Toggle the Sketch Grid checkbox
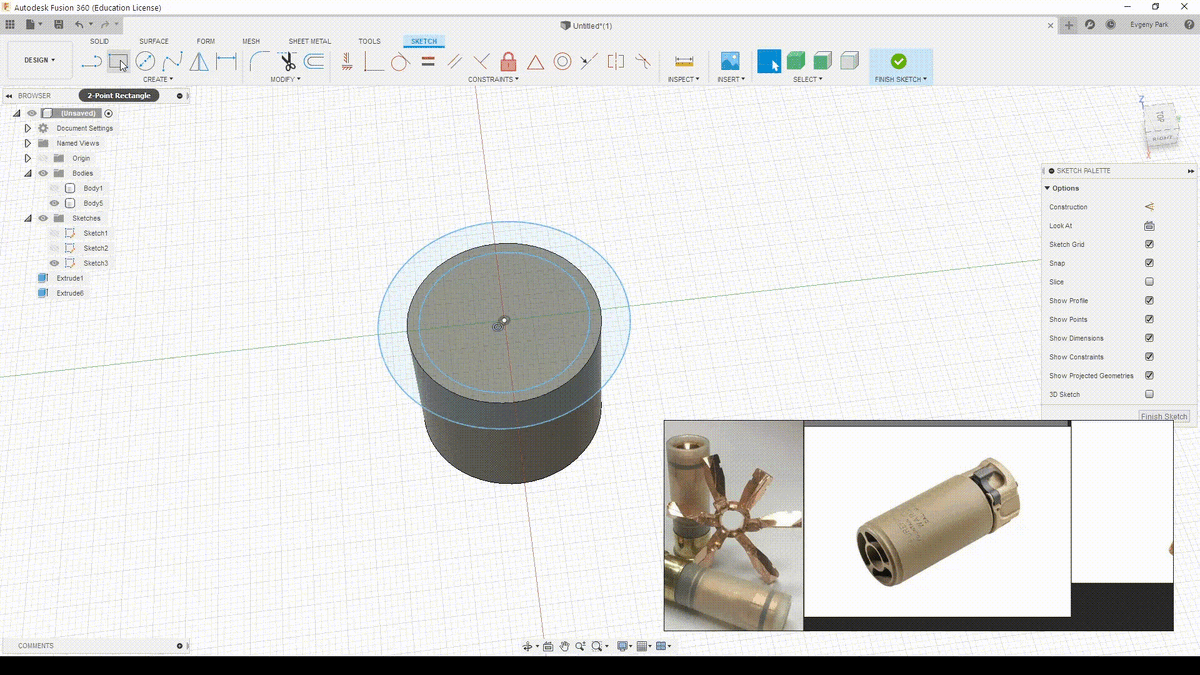 [1149, 244]
